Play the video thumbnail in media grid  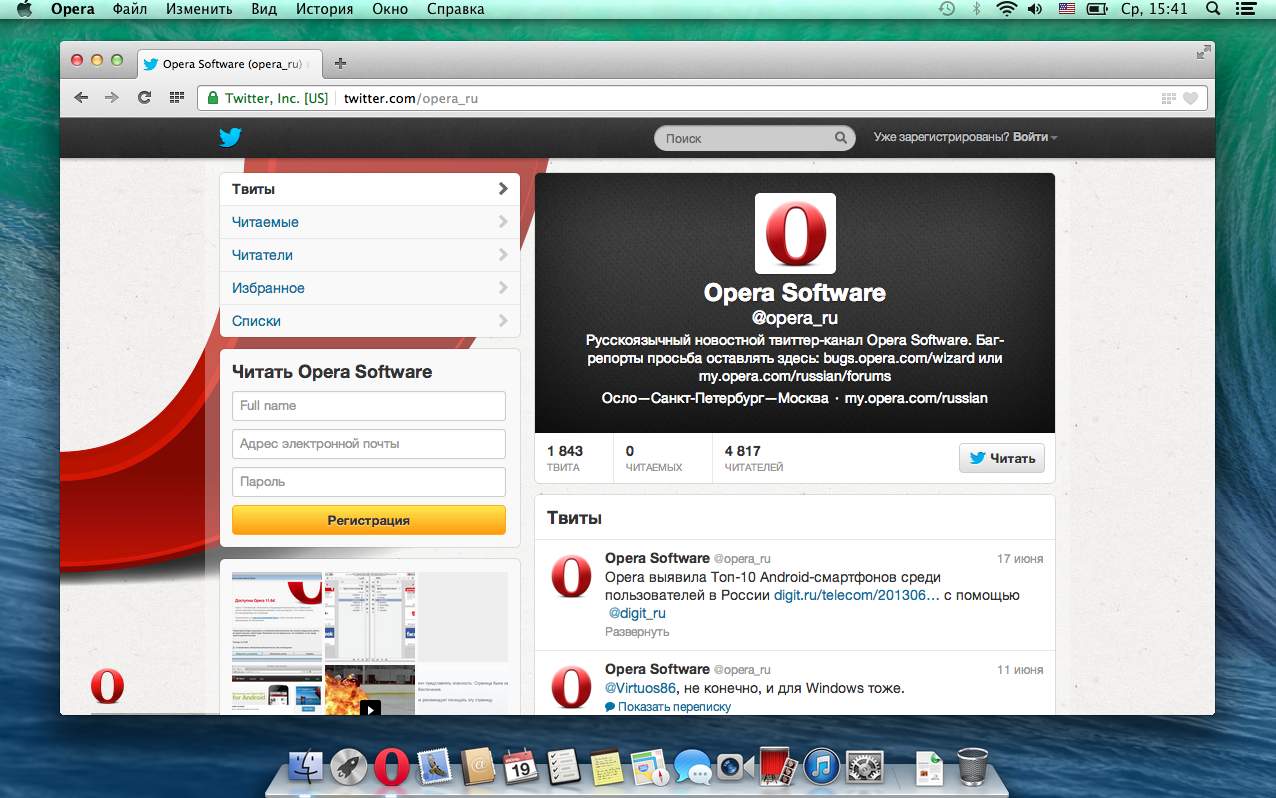pos(370,708)
